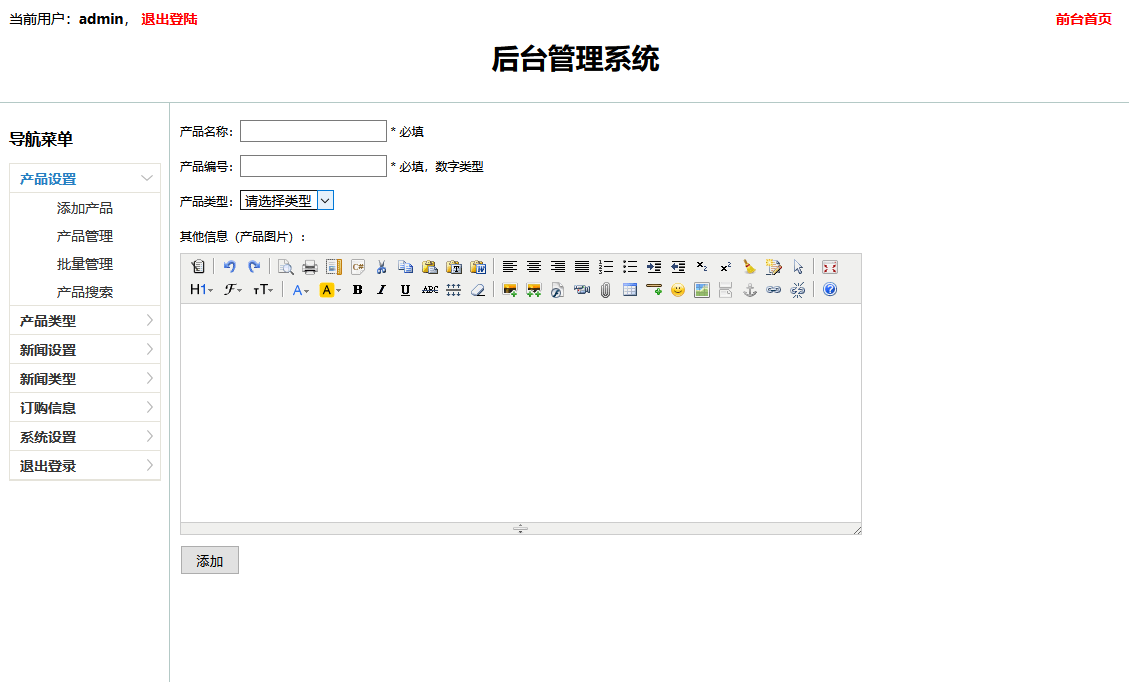Click the undo icon in editor toolbar
The width and height of the screenshot is (1129, 682).
tap(230, 267)
